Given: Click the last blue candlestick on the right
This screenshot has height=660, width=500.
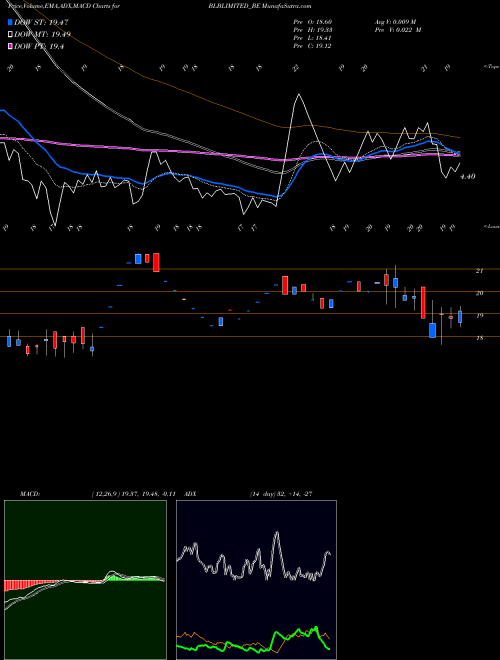Looking at the screenshot, I should (460, 317).
